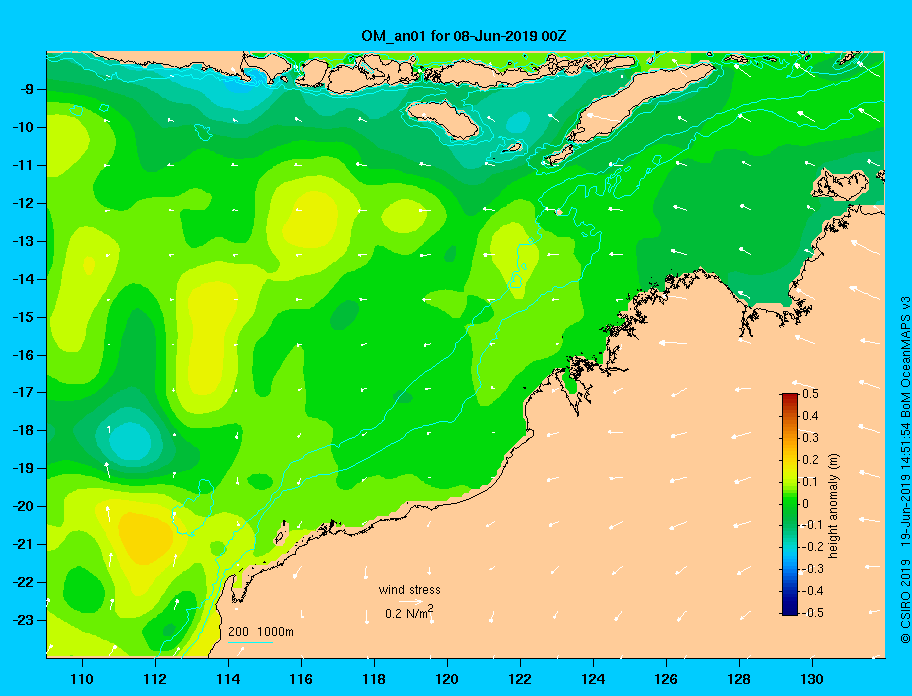Click latitude label '-12' on the axis
Image resolution: width=912 pixels, height=696 pixels.
(x=22, y=204)
